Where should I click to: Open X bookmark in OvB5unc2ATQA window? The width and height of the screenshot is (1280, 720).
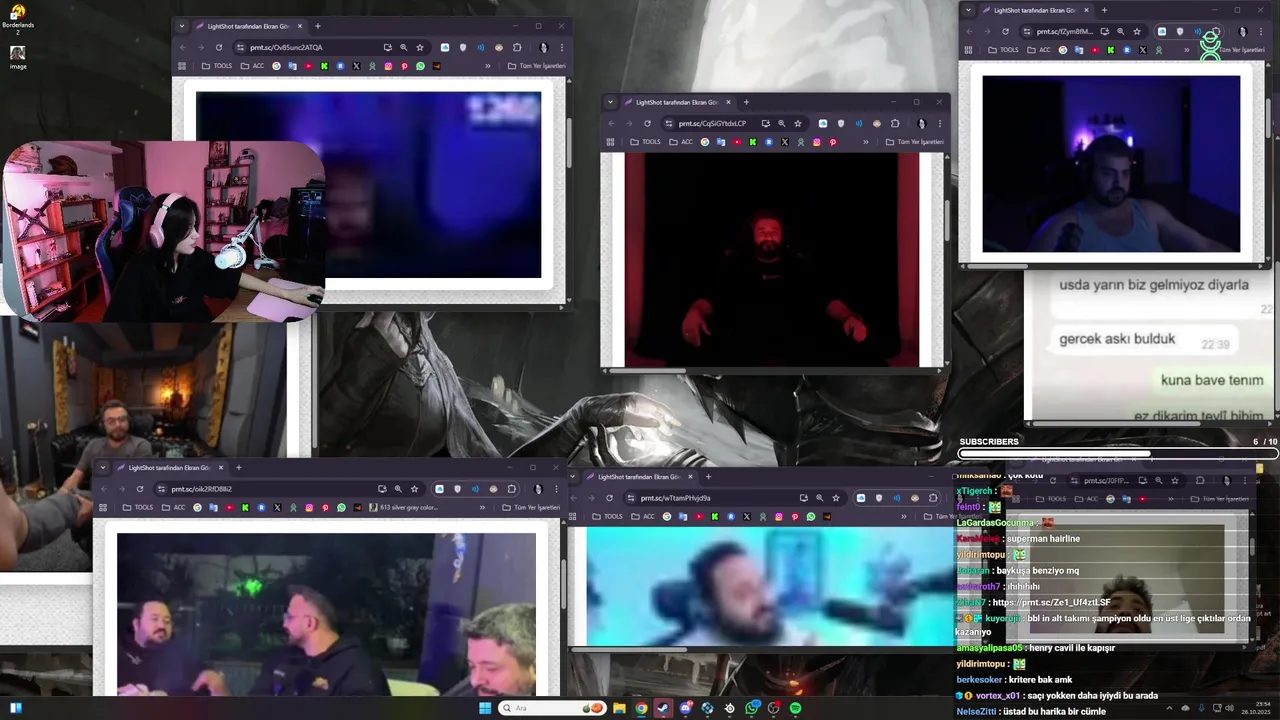tap(356, 66)
